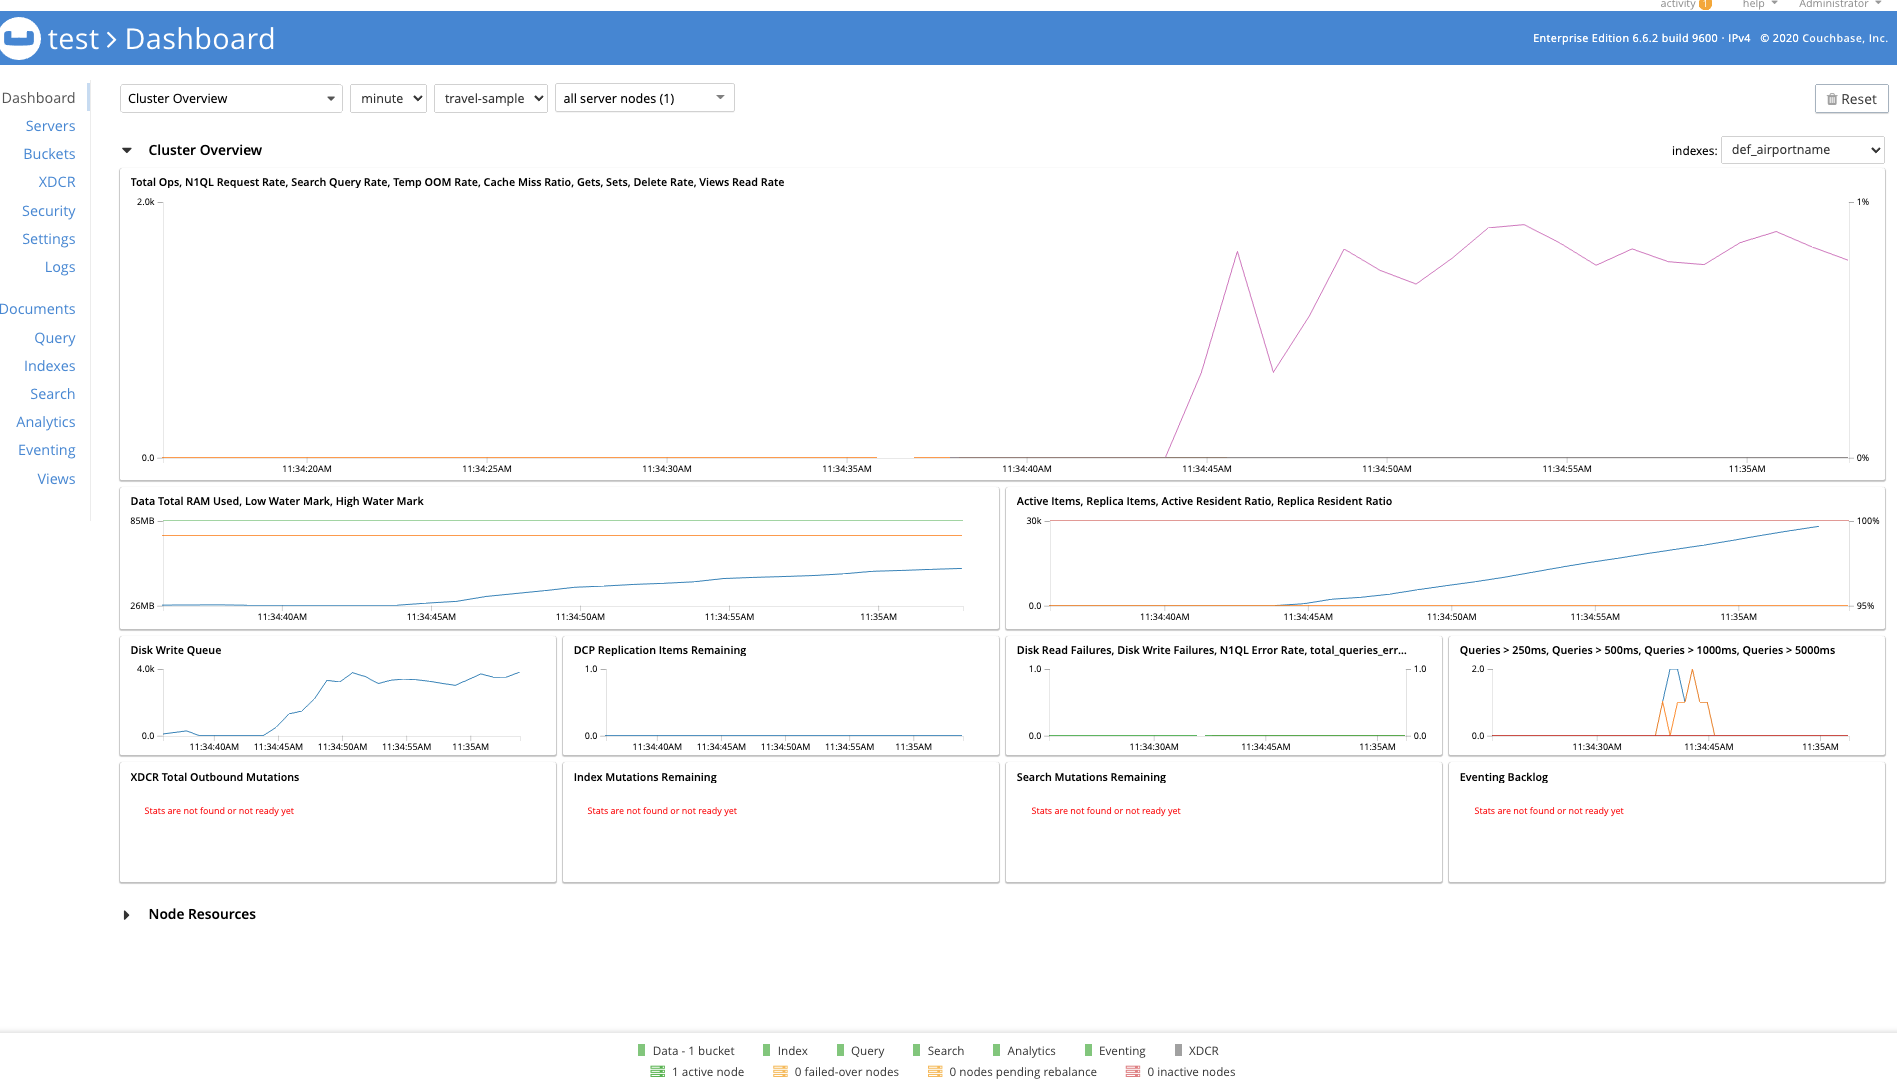Open the minute interval dropdown
Image resolution: width=1897 pixels, height=1081 pixels.
[388, 98]
